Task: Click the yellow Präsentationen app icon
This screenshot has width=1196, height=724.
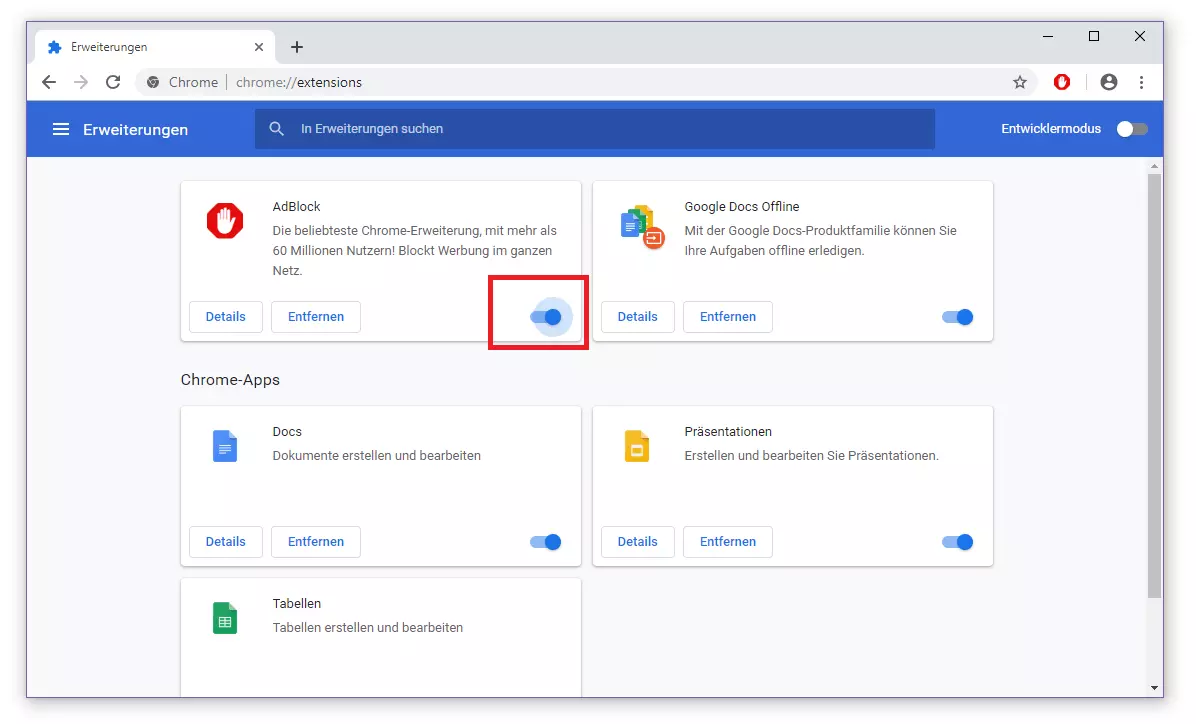Action: coord(637,446)
